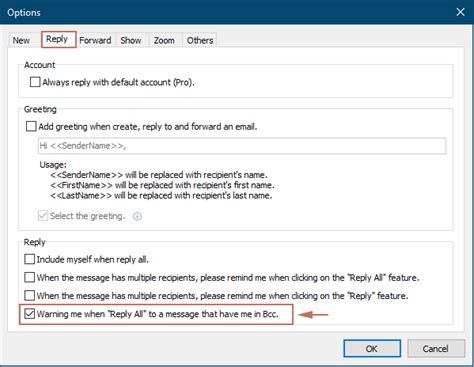This screenshot has height=367, width=474.
Task: Check the "Reply" feature reminder checkbox
Action: (x=29, y=295)
